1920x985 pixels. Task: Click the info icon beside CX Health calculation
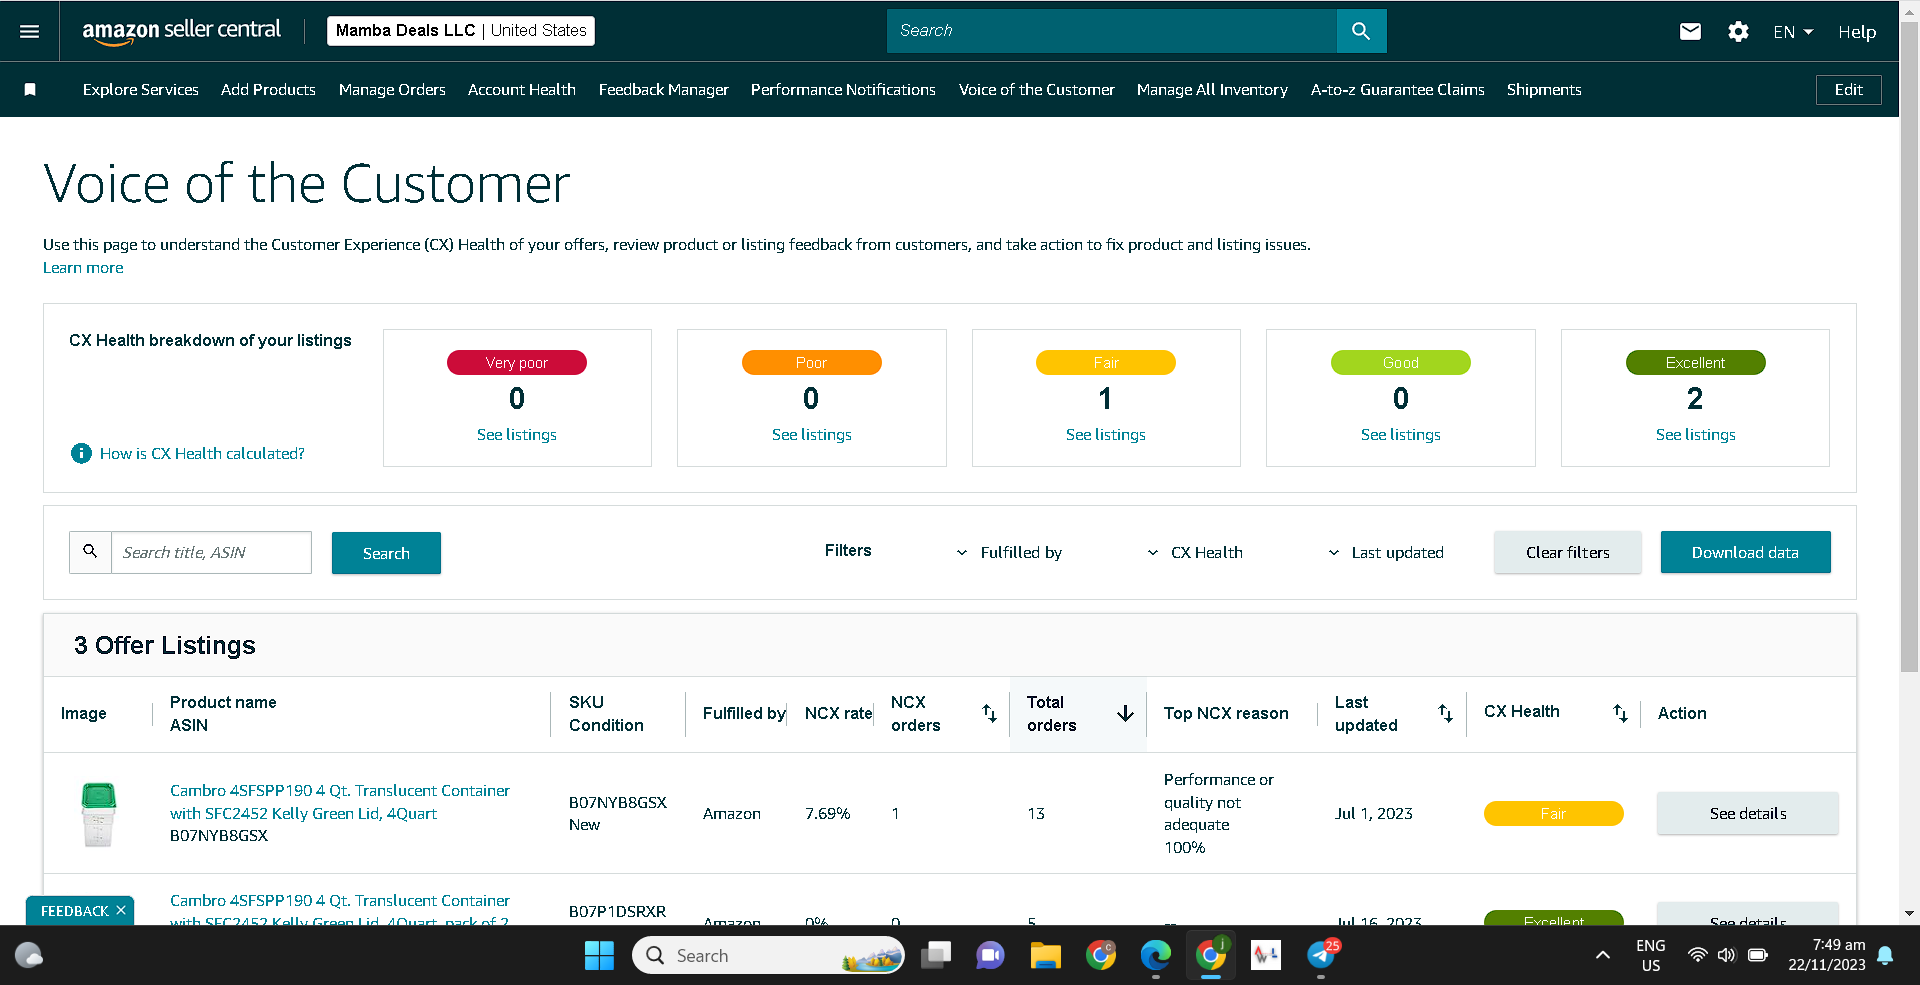tap(81, 453)
